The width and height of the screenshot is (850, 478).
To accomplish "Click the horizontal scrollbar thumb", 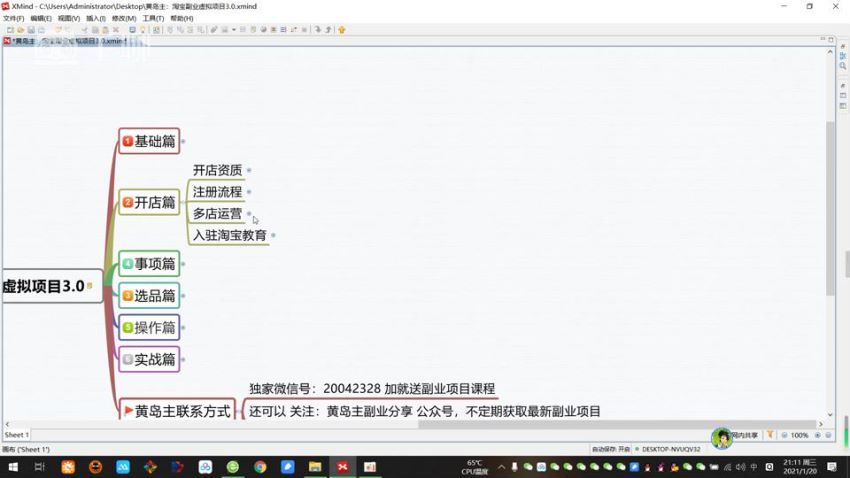I will pos(617,424).
